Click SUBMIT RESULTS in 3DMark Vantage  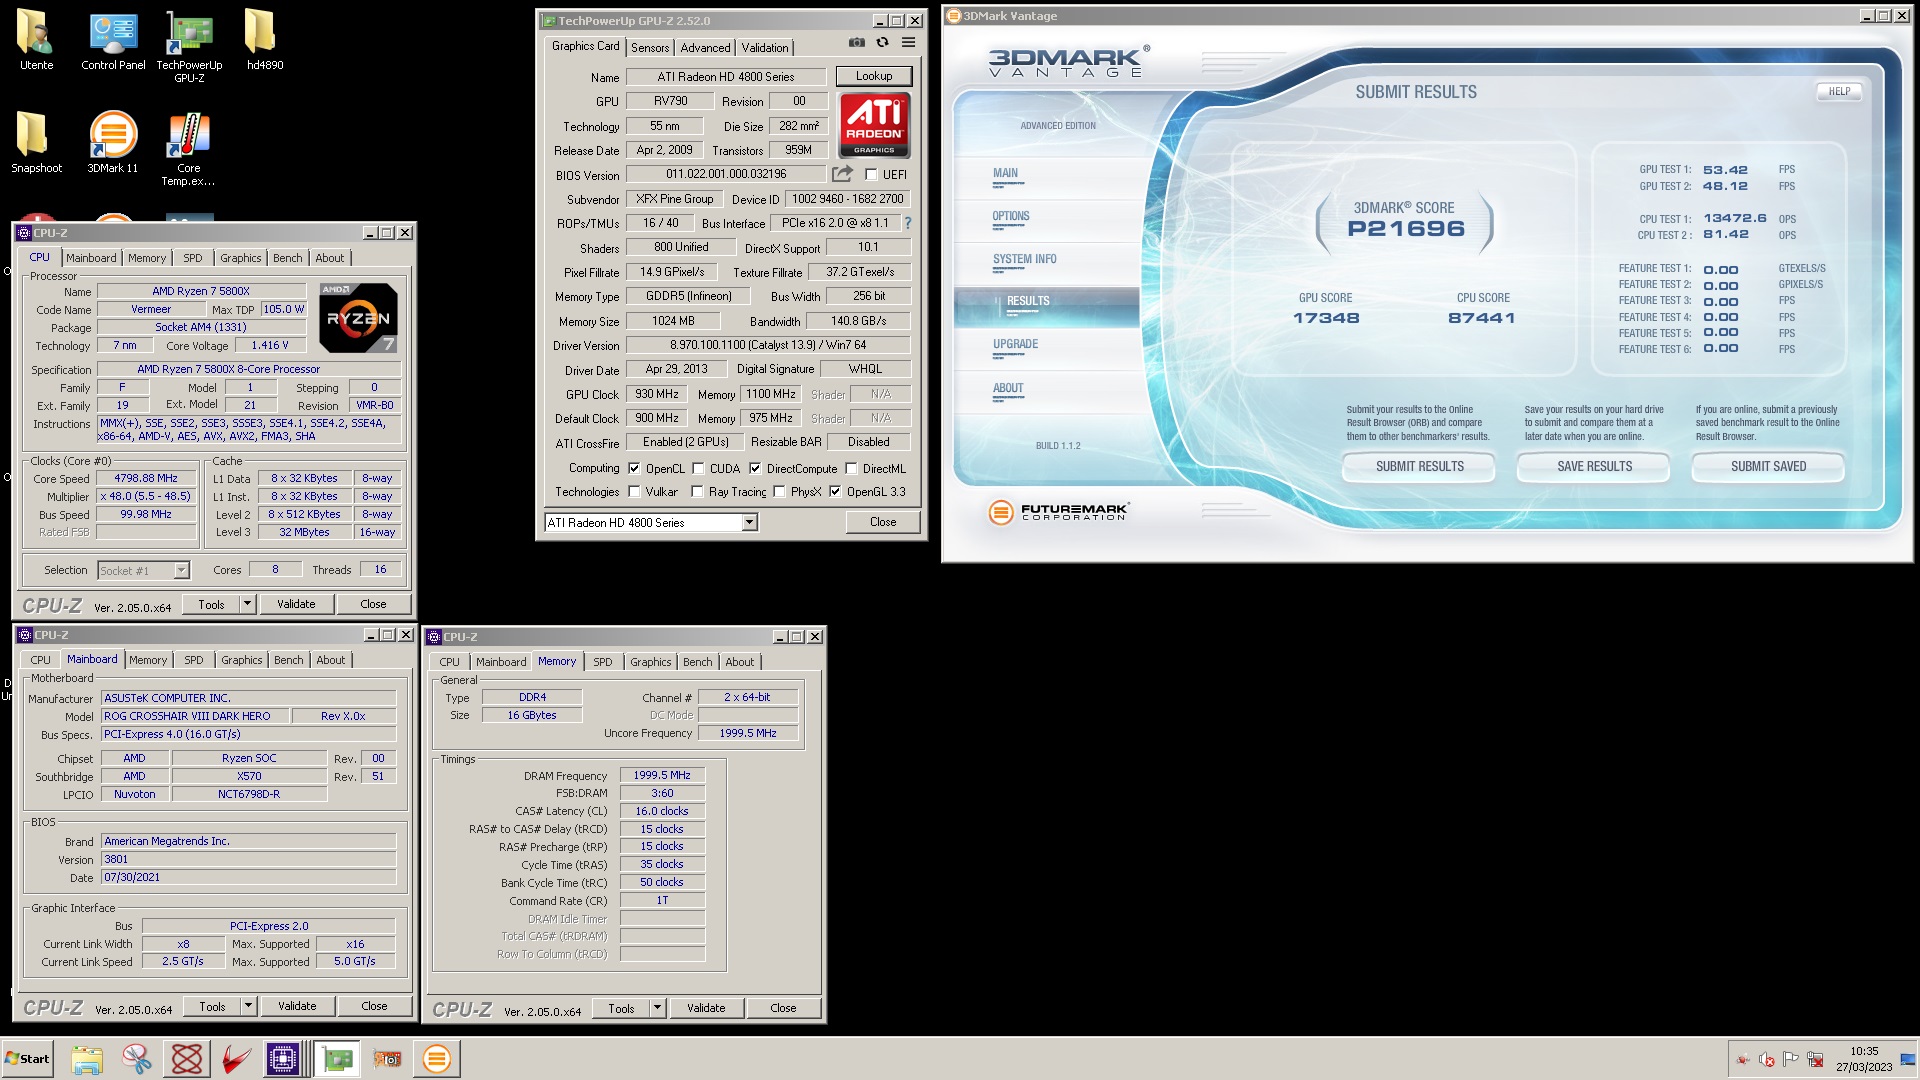click(1419, 467)
